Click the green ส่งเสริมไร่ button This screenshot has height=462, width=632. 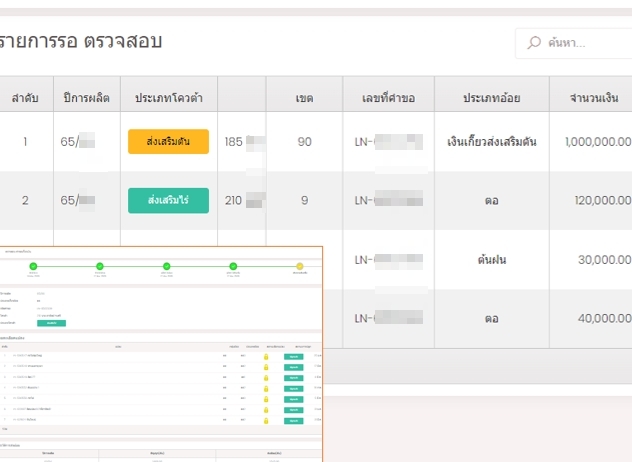point(168,201)
